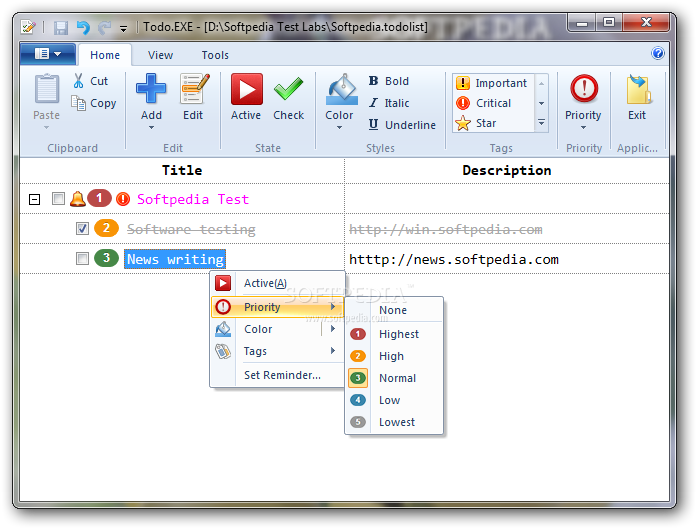Click the Save floppy disk icon
Screen dimensions: 697x529
[x=61, y=28]
